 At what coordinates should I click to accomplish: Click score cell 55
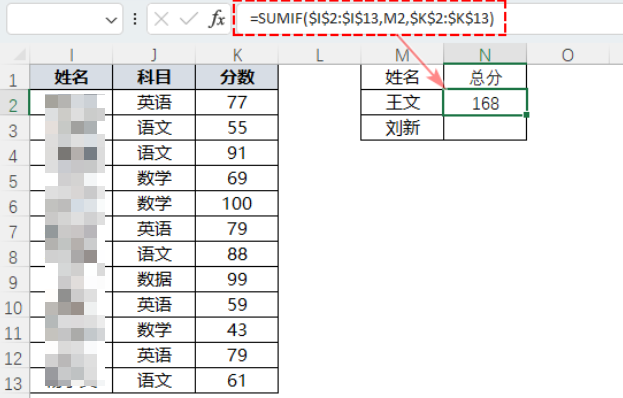237,128
